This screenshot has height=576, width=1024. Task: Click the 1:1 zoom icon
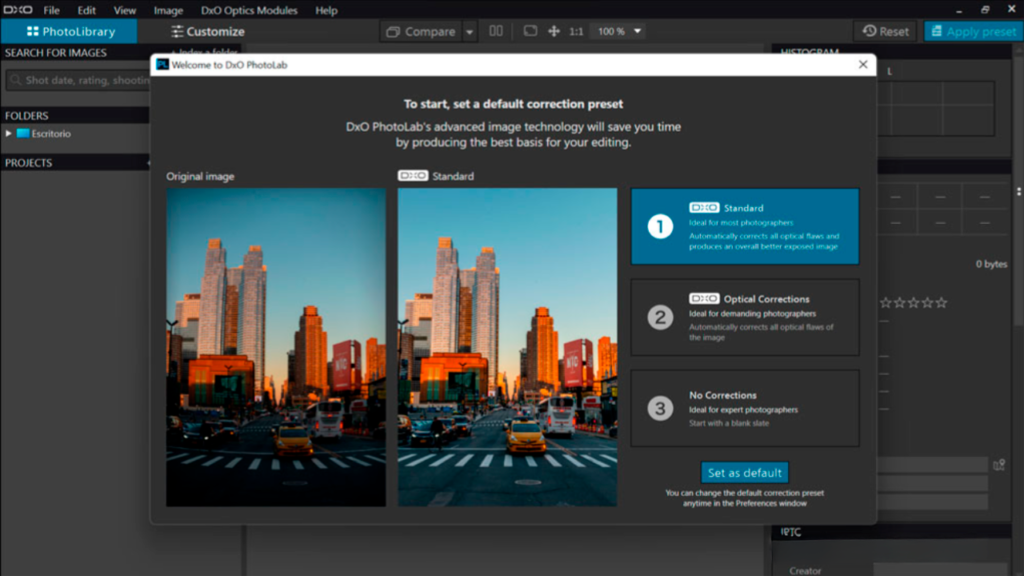(576, 31)
